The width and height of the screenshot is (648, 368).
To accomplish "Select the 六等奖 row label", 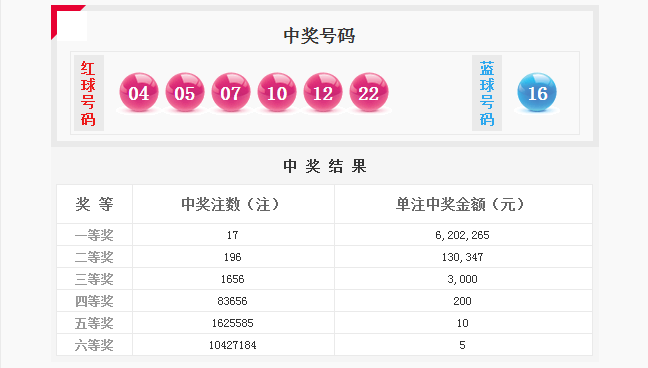I will (94, 345).
